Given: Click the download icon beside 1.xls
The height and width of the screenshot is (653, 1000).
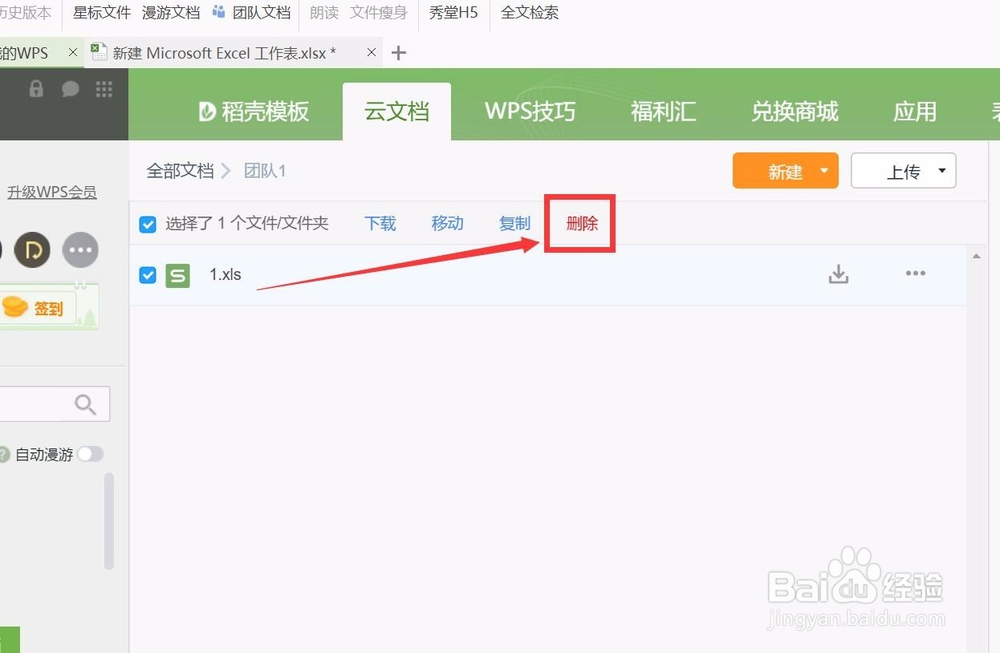Looking at the screenshot, I should (x=838, y=273).
